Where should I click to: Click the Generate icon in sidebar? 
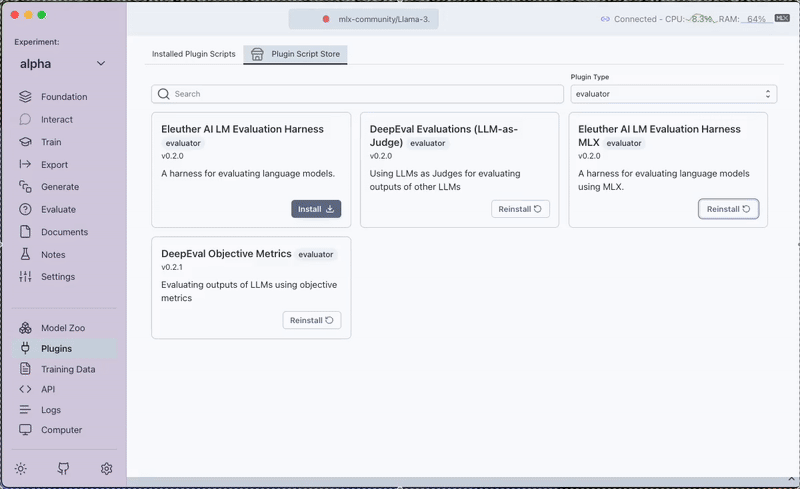25,187
